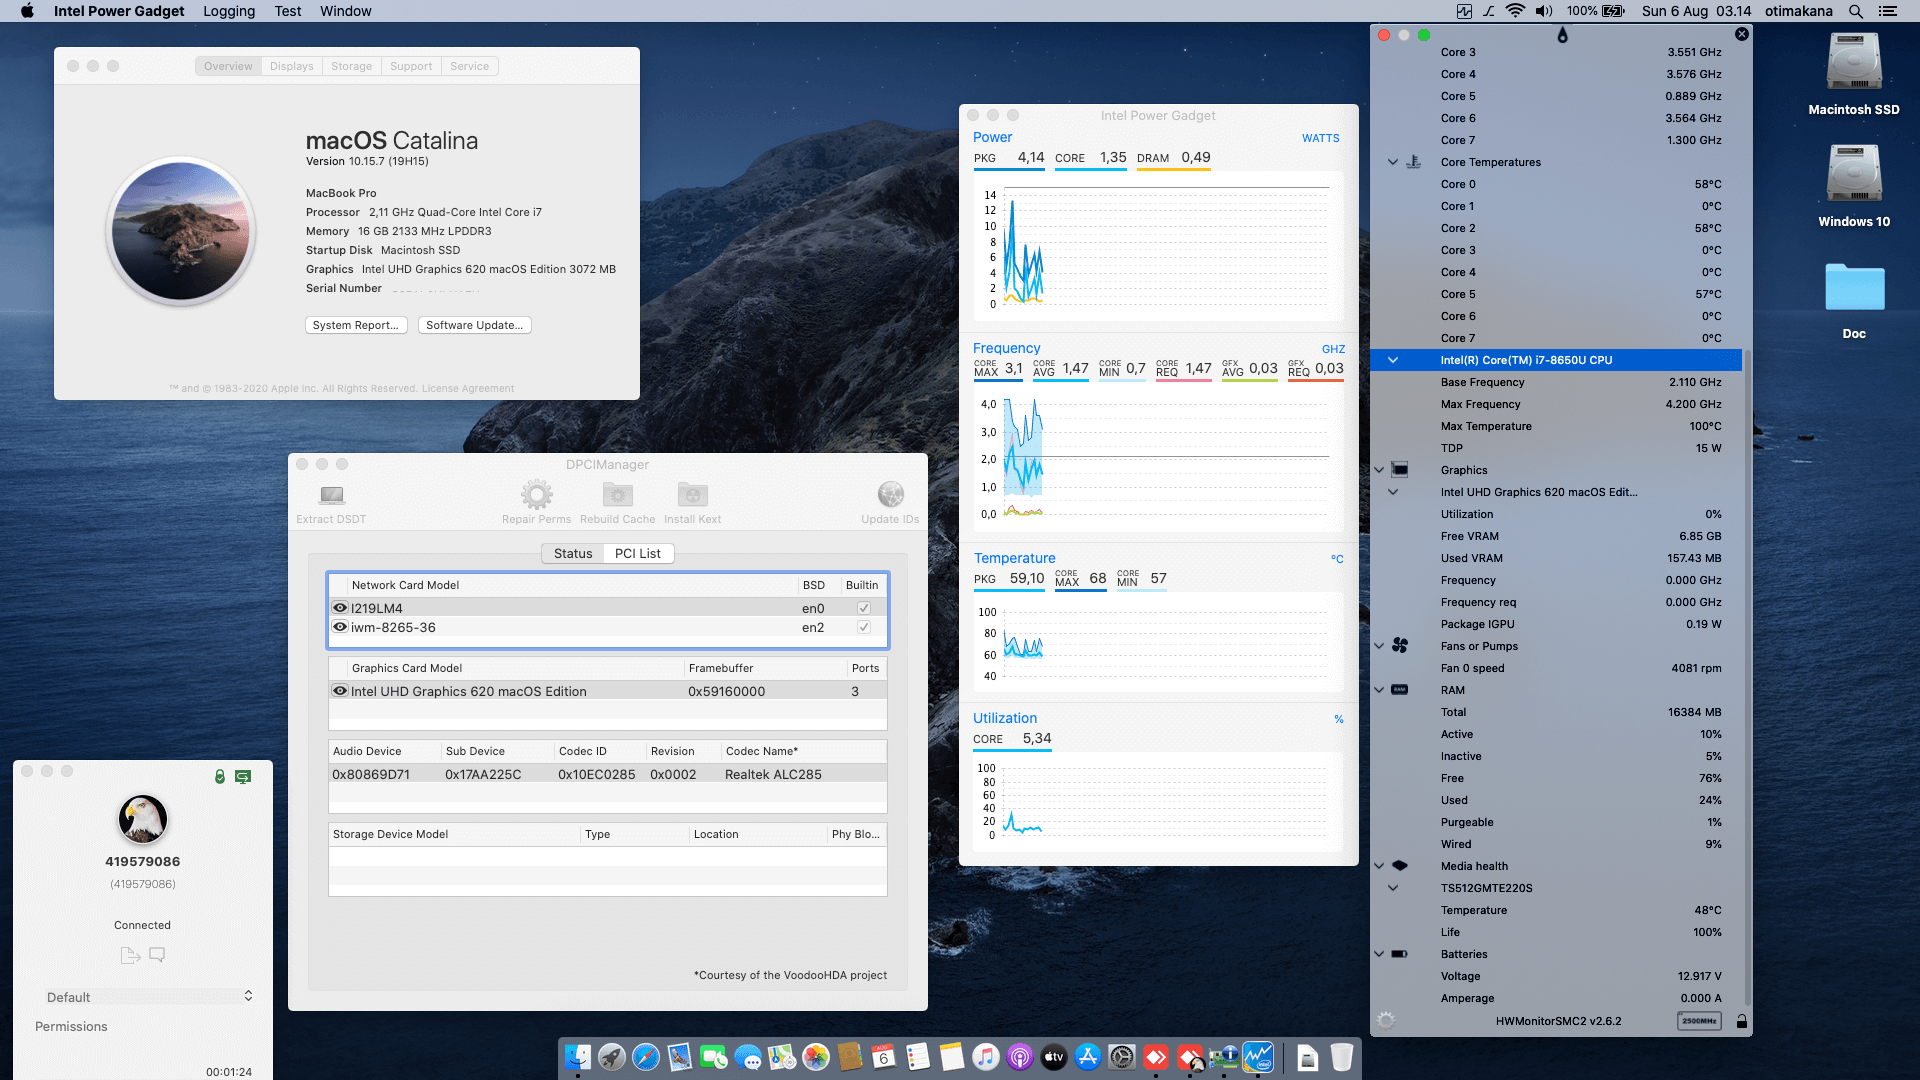Viewport: 1920px width, 1080px height.
Task: Open Safari from the dock
Action: point(646,1057)
